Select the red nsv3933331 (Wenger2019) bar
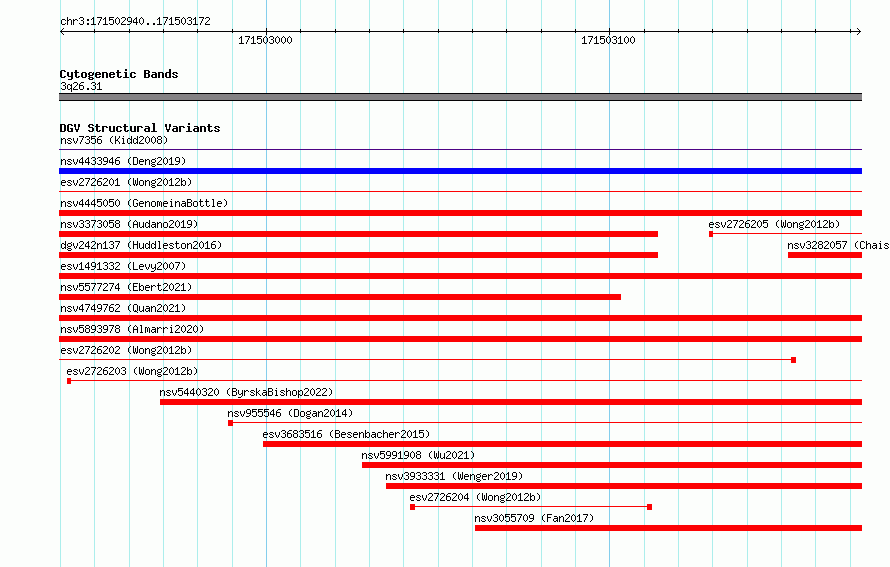The height and width of the screenshot is (567, 890). (624, 486)
